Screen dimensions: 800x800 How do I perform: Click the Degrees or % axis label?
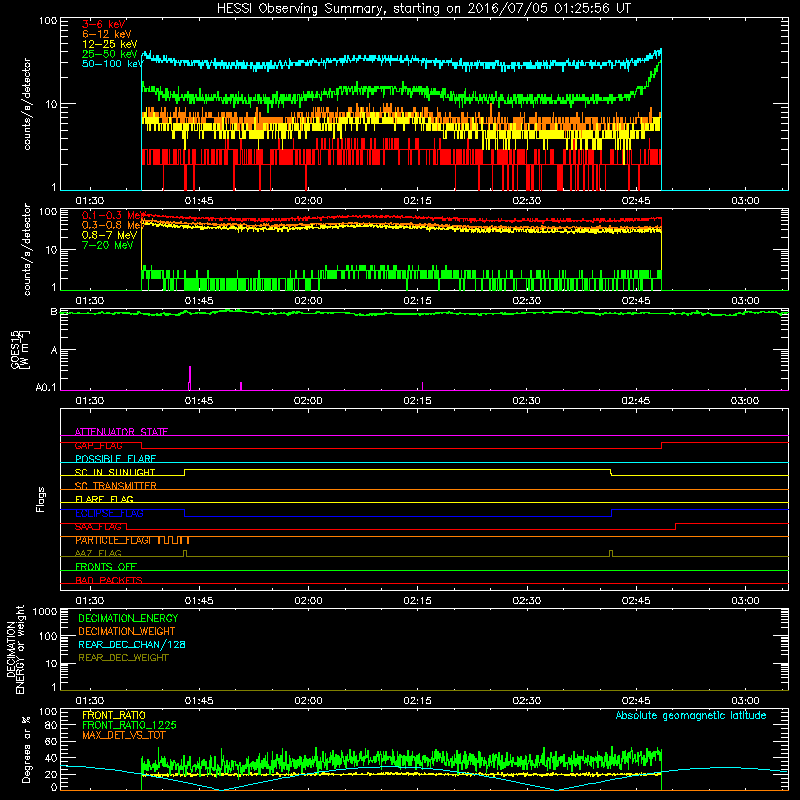tap(26, 749)
